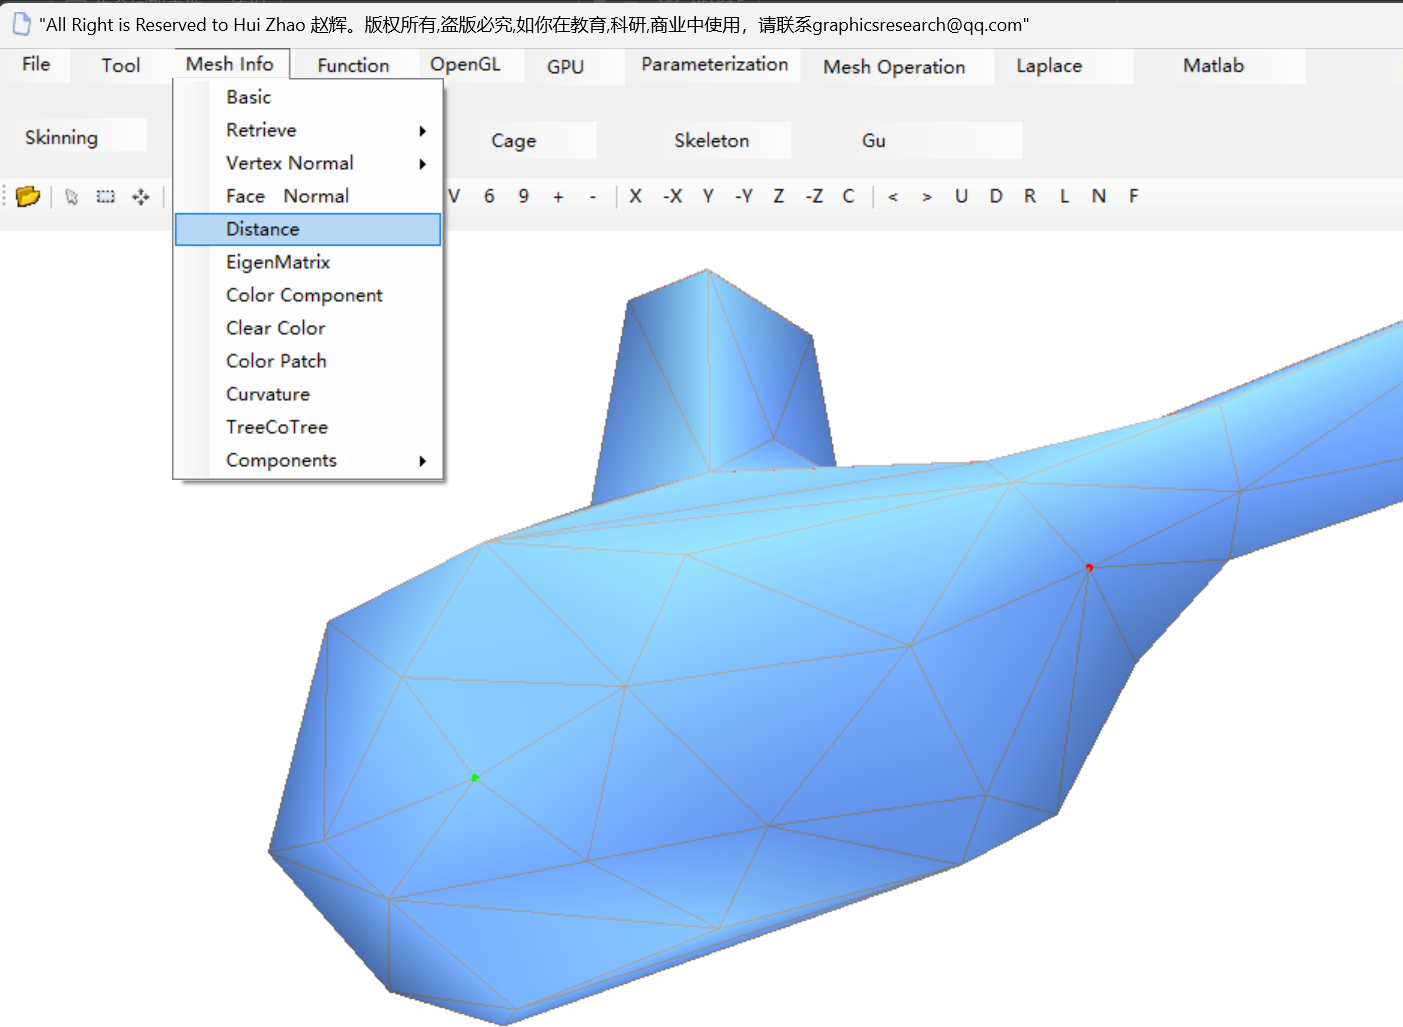Choose Basic from Mesh Info menu
This screenshot has width=1403, height=1027.
(x=308, y=97)
